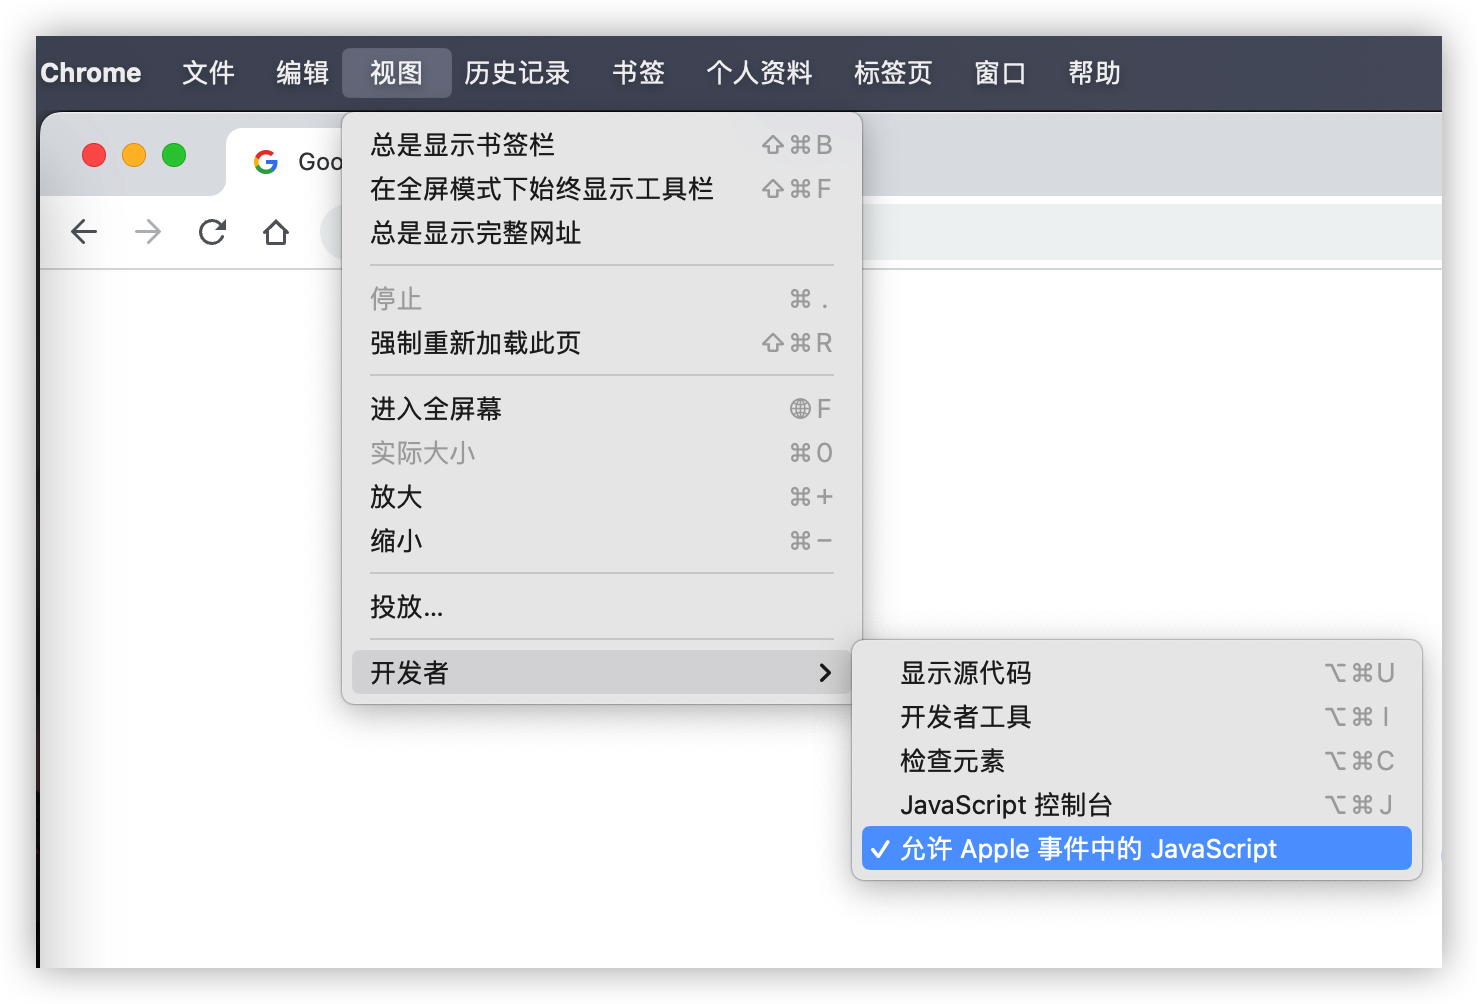The width and height of the screenshot is (1478, 1004).
Task: Open the 个人资料 menu
Action: (759, 73)
